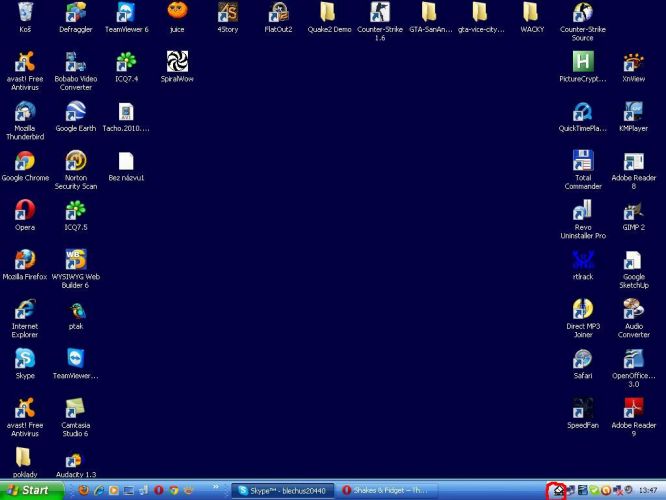666x500 pixels.
Task: Open the Mozilla Firefox desktop shortcut
Action: (x=25, y=265)
